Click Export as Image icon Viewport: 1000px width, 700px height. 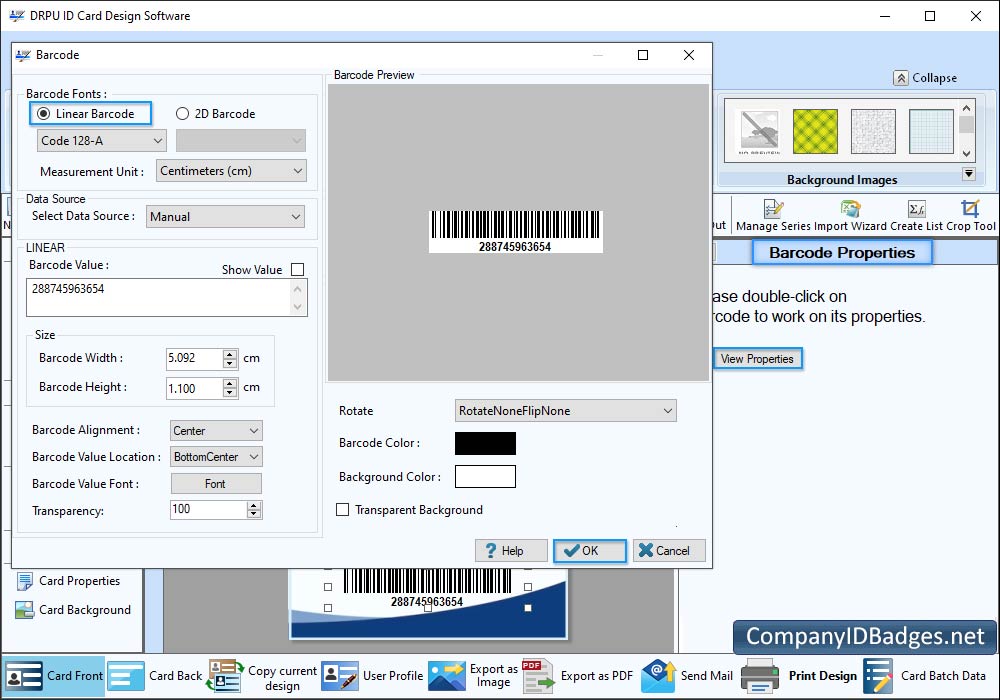(447, 676)
